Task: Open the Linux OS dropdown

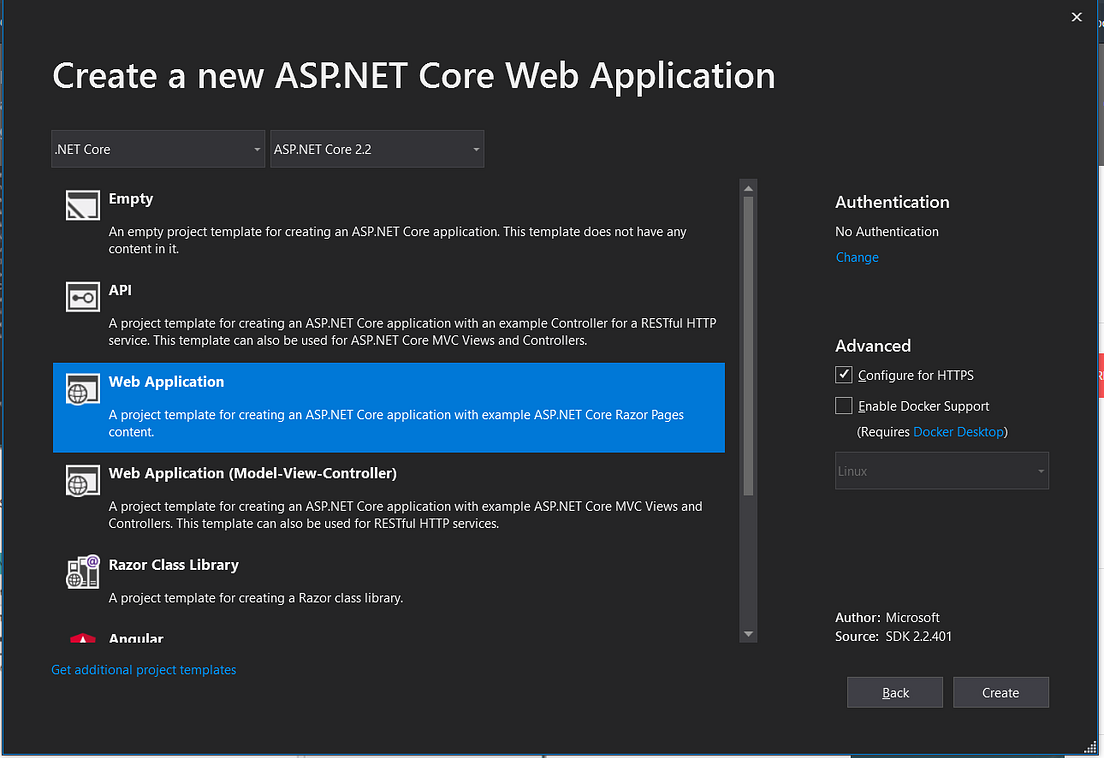Action: (941, 470)
